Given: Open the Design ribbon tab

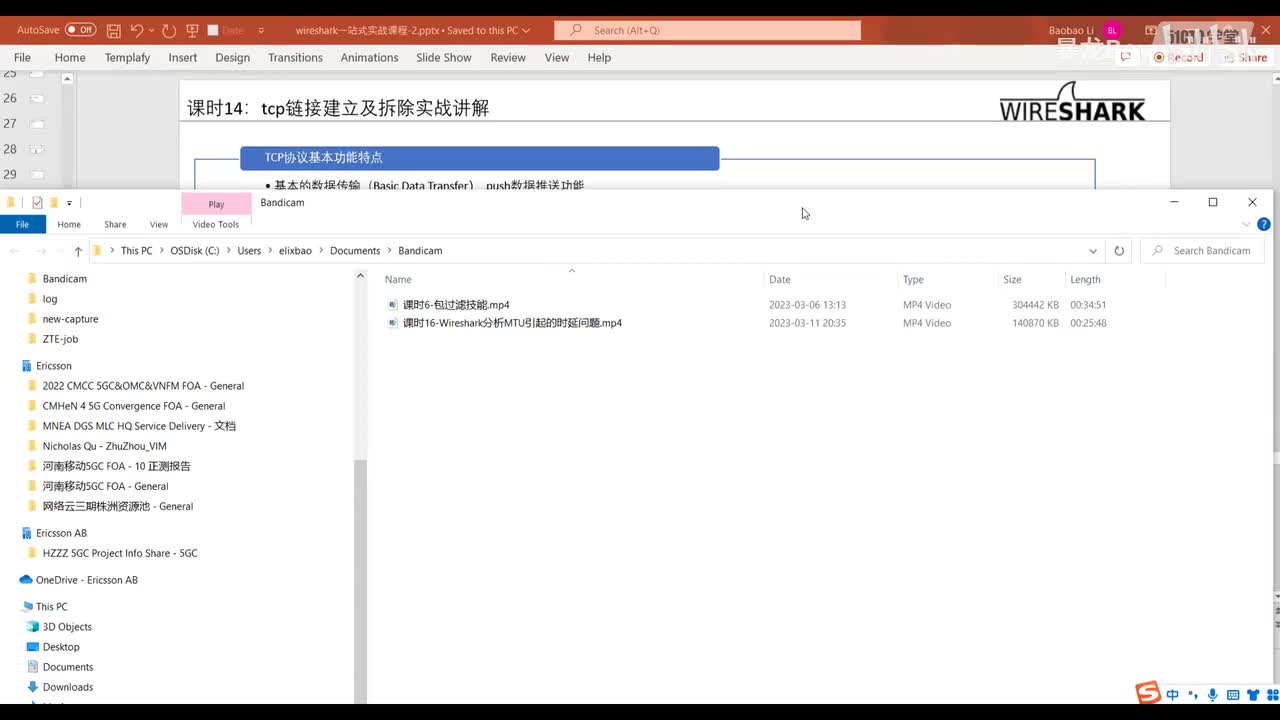Looking at the screenshot, I should tap(232, 58).
